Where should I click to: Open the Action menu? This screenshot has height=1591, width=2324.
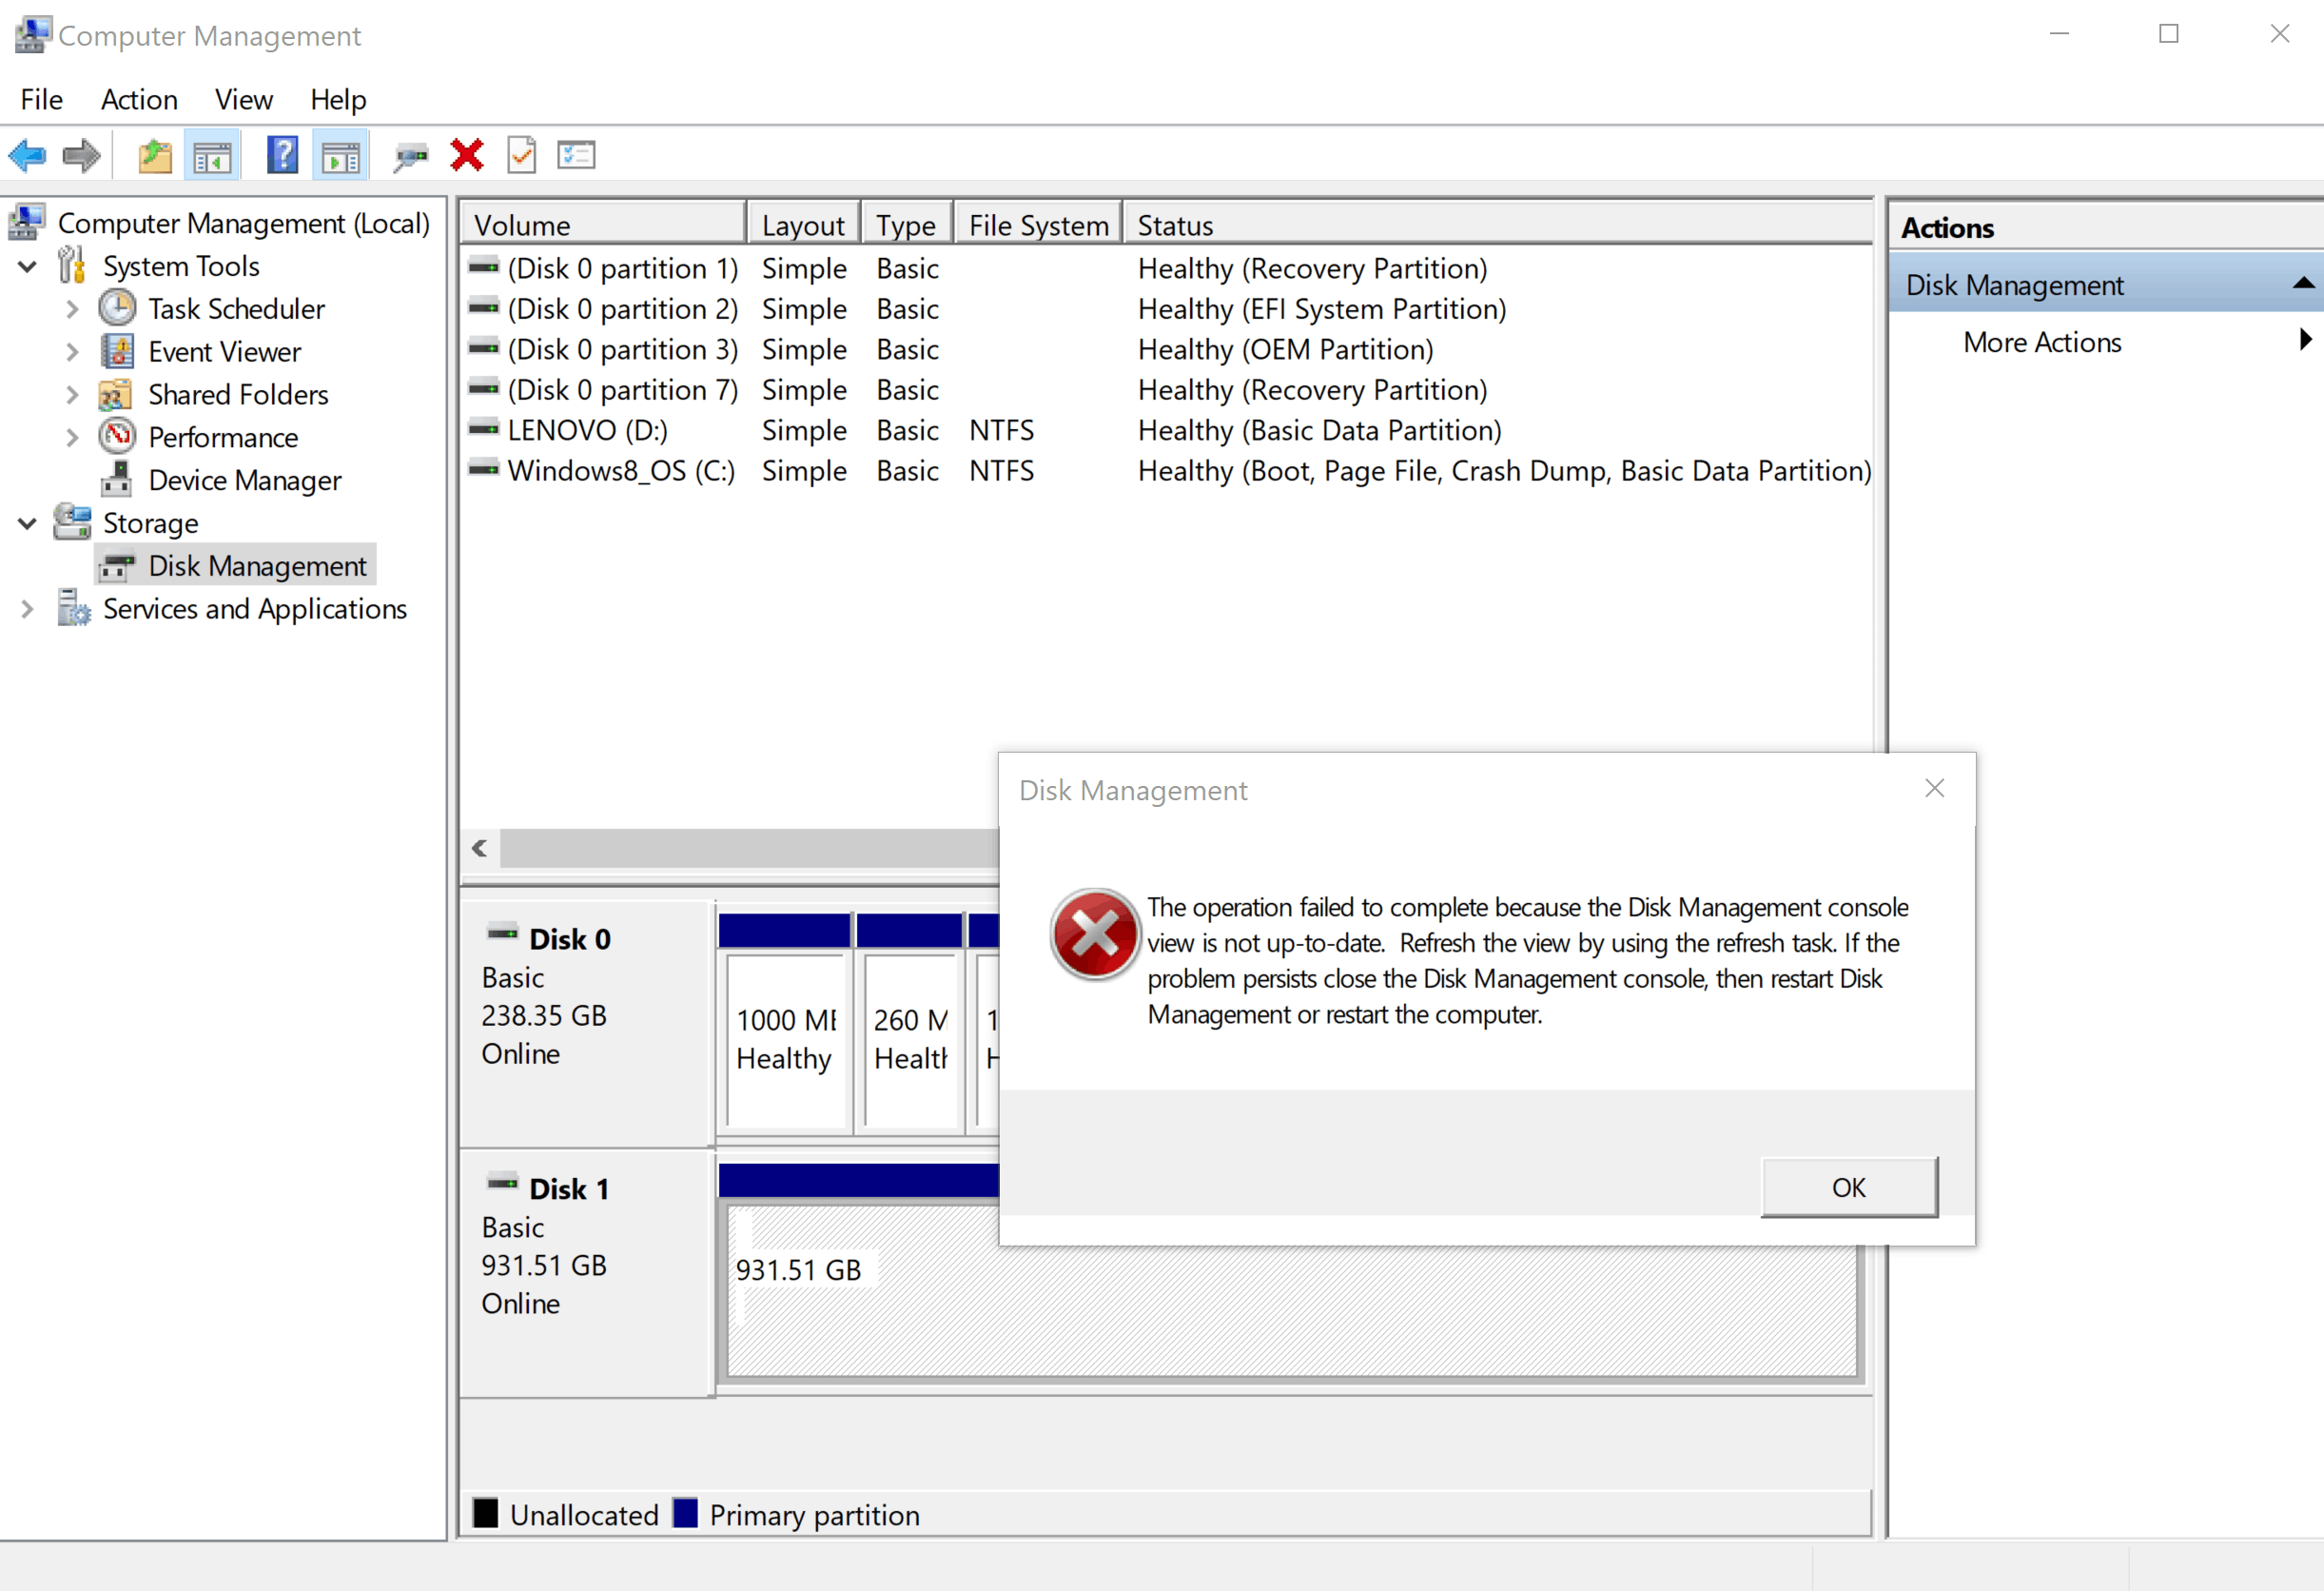(139, 100)
